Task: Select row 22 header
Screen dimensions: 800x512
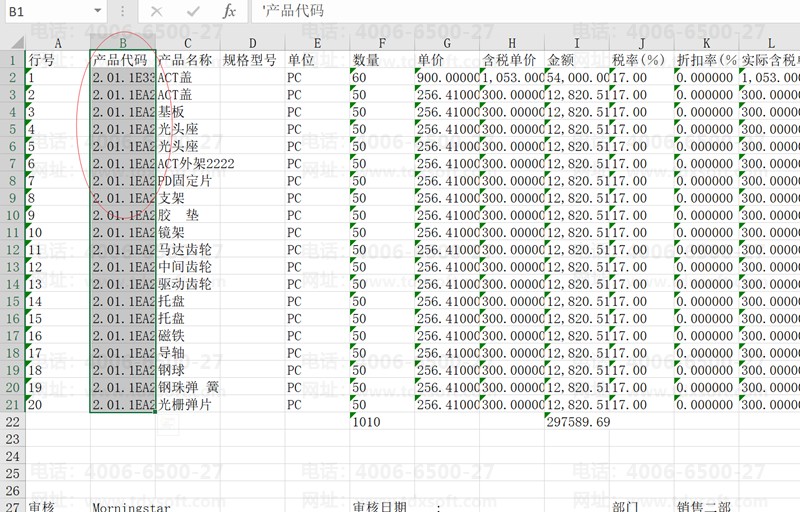Action: [x=12, y=422]
